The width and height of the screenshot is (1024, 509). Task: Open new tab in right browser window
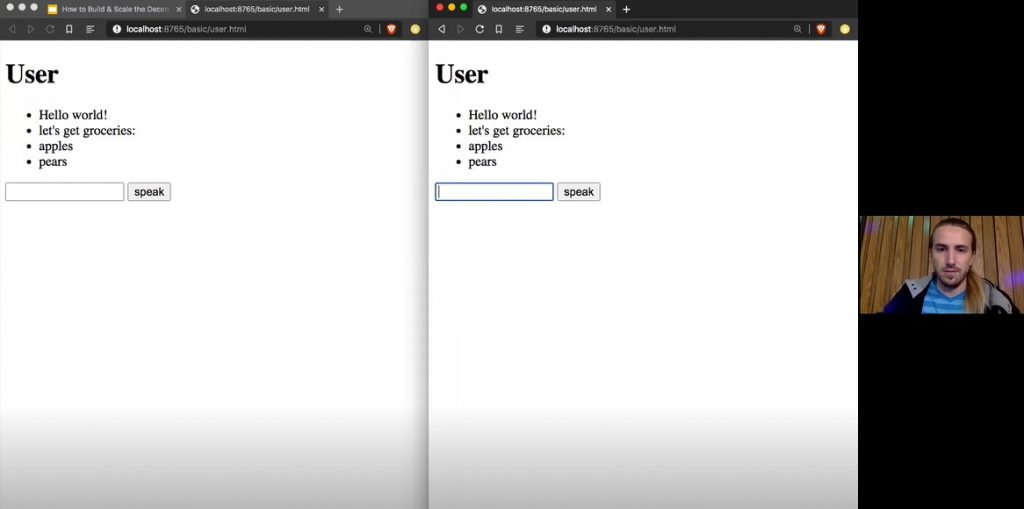(626, 9)
